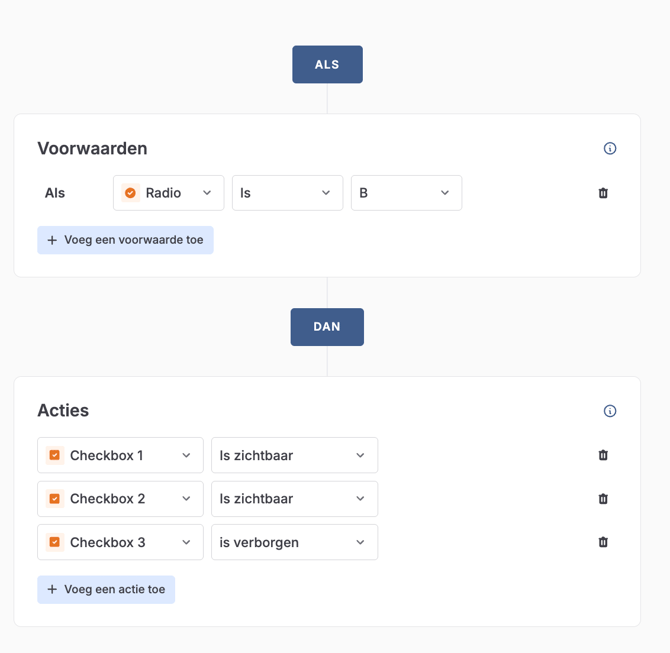Delete the Checkbox 1 action
Image resolution: width=670 pixels, height=653 pixels.
coord(603,455)
